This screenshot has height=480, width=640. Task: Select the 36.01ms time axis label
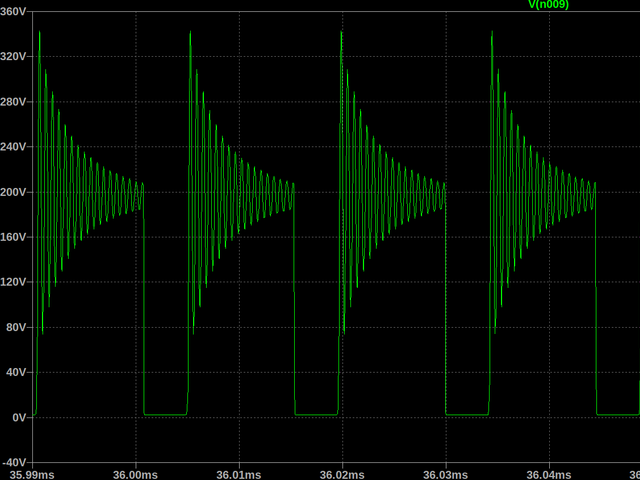[x=240, y=473]
